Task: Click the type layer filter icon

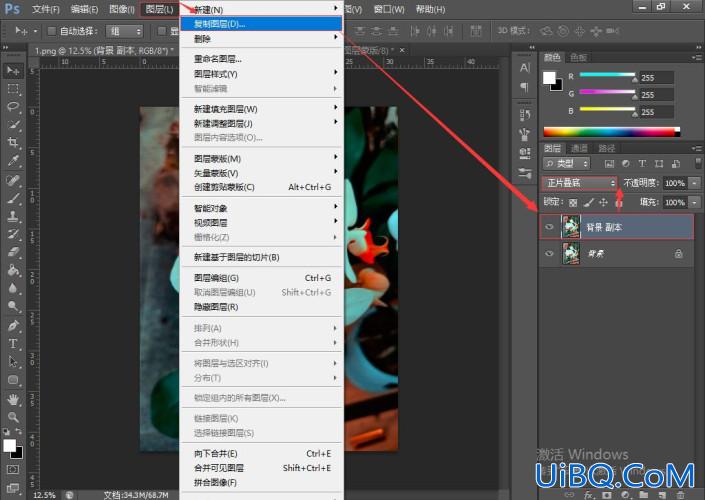Action: point(642,164)
